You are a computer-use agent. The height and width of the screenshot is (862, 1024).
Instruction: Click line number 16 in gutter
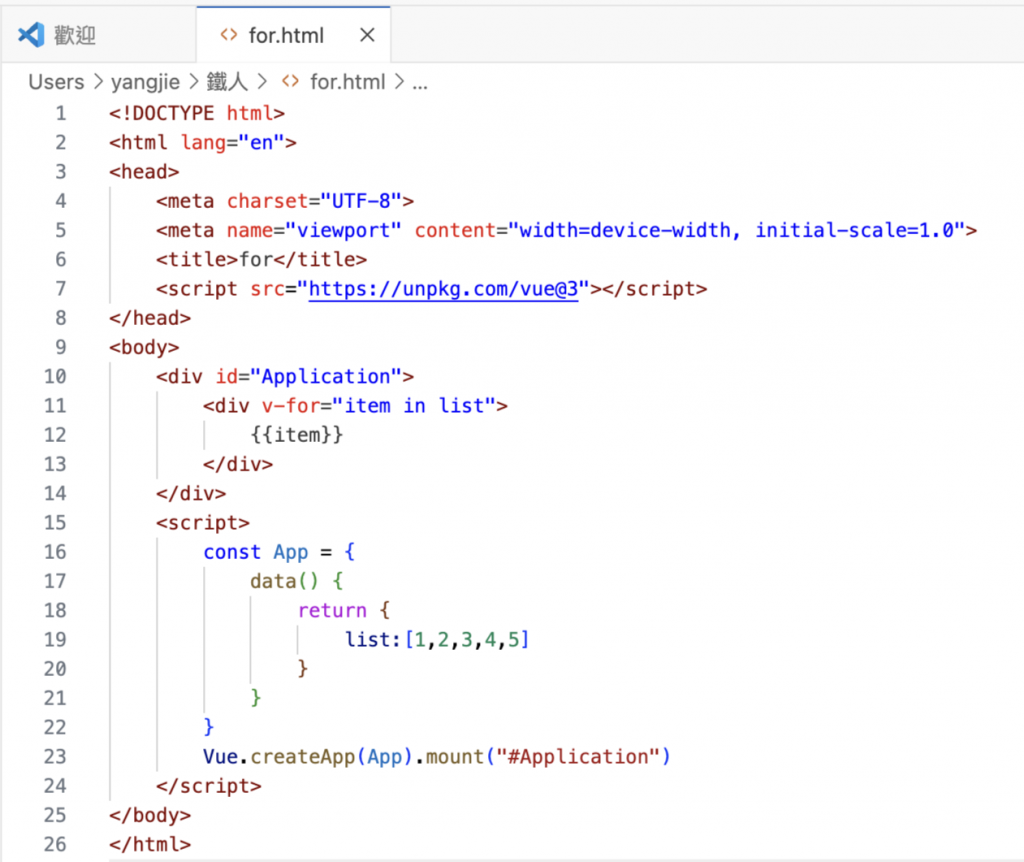(x=55, y=552)
